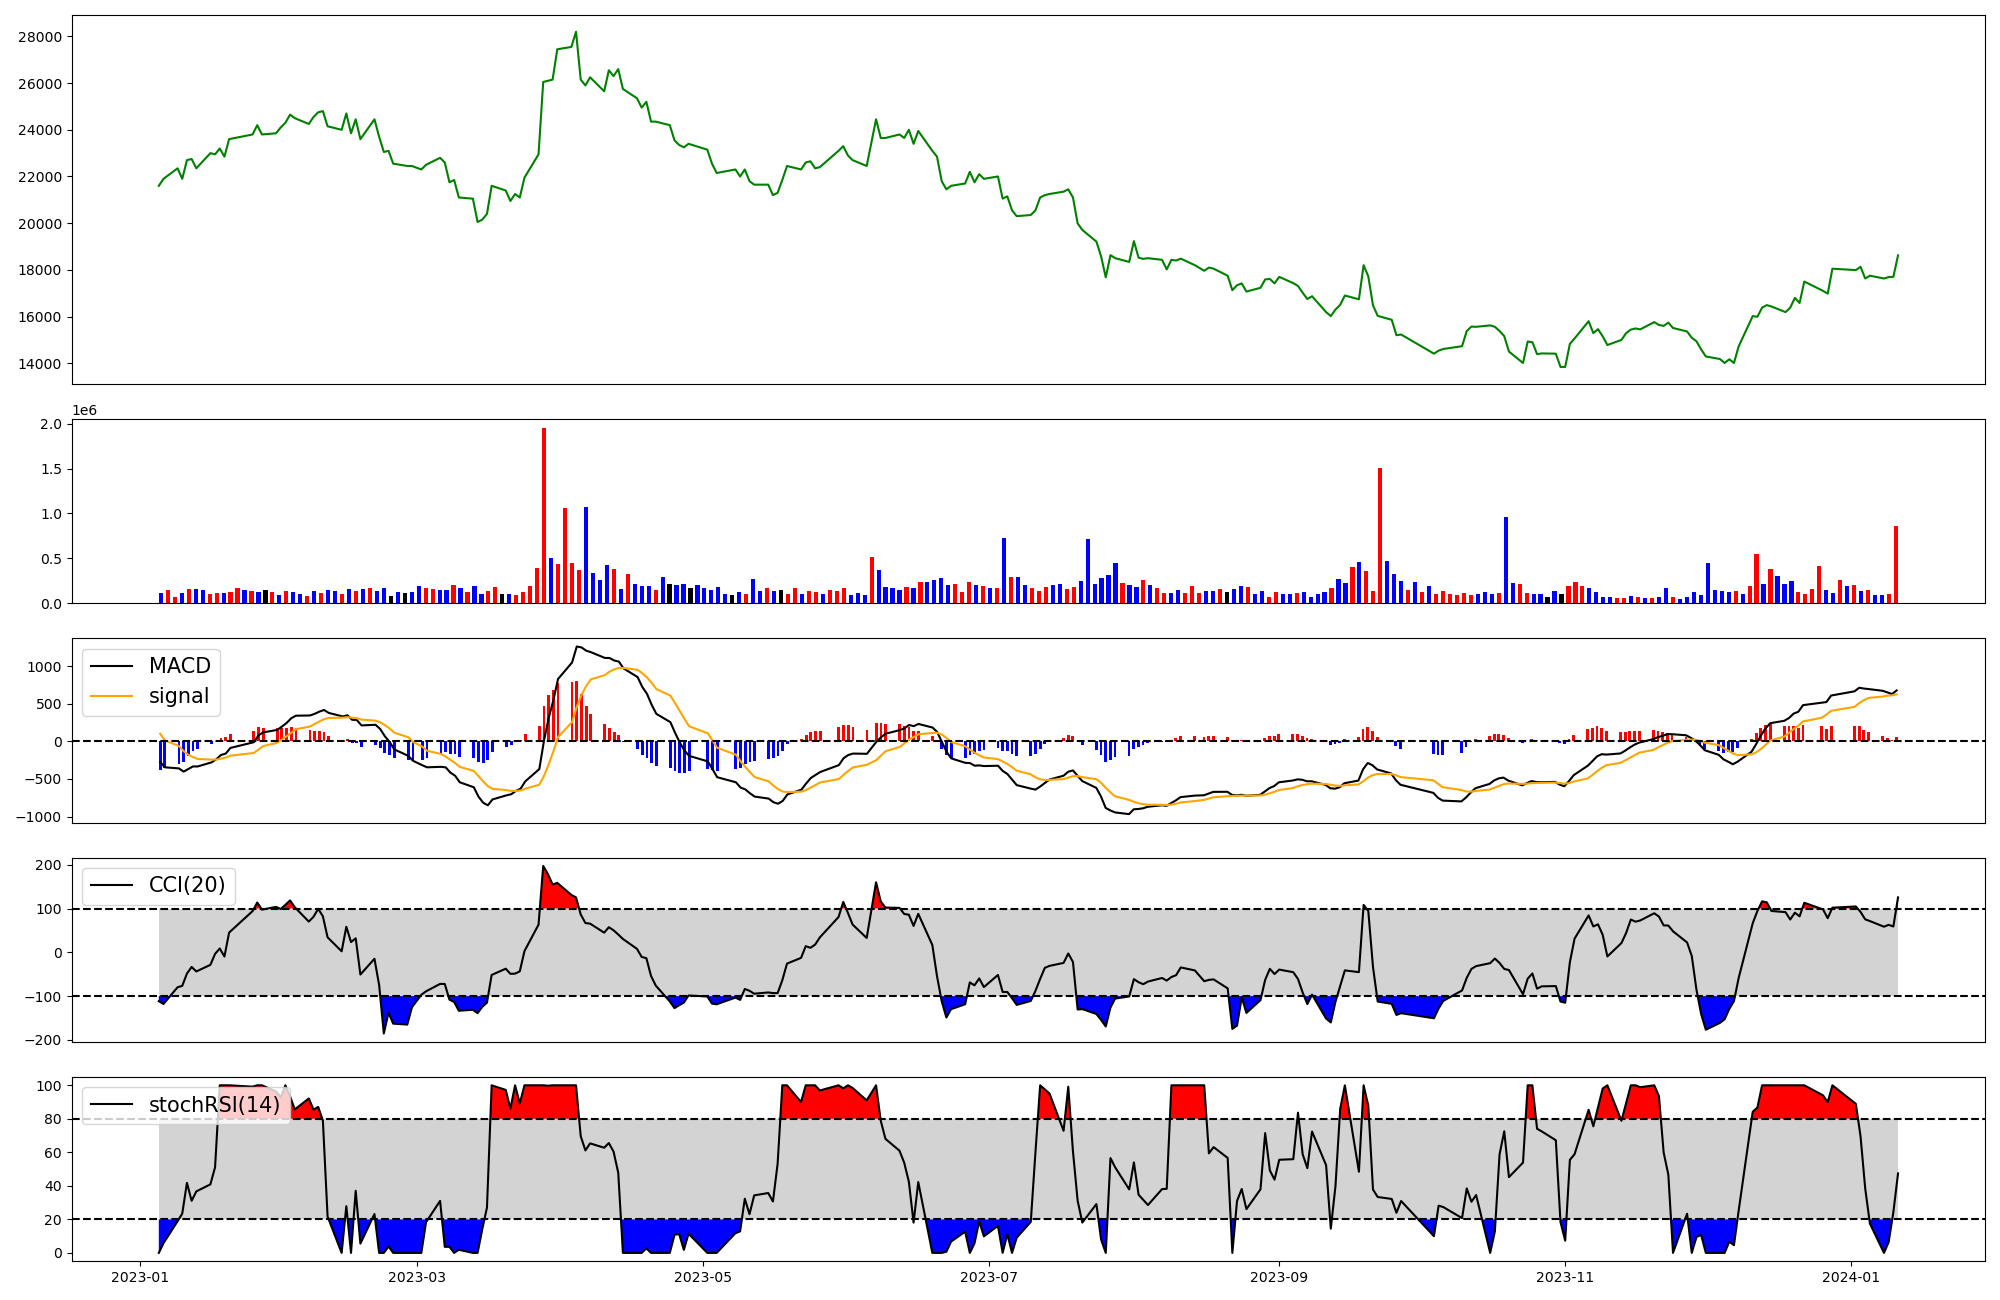Click the 1000 label on the MACD axis
Viewport: 2000px width, 1300px height.
click(x=45, y=667)
